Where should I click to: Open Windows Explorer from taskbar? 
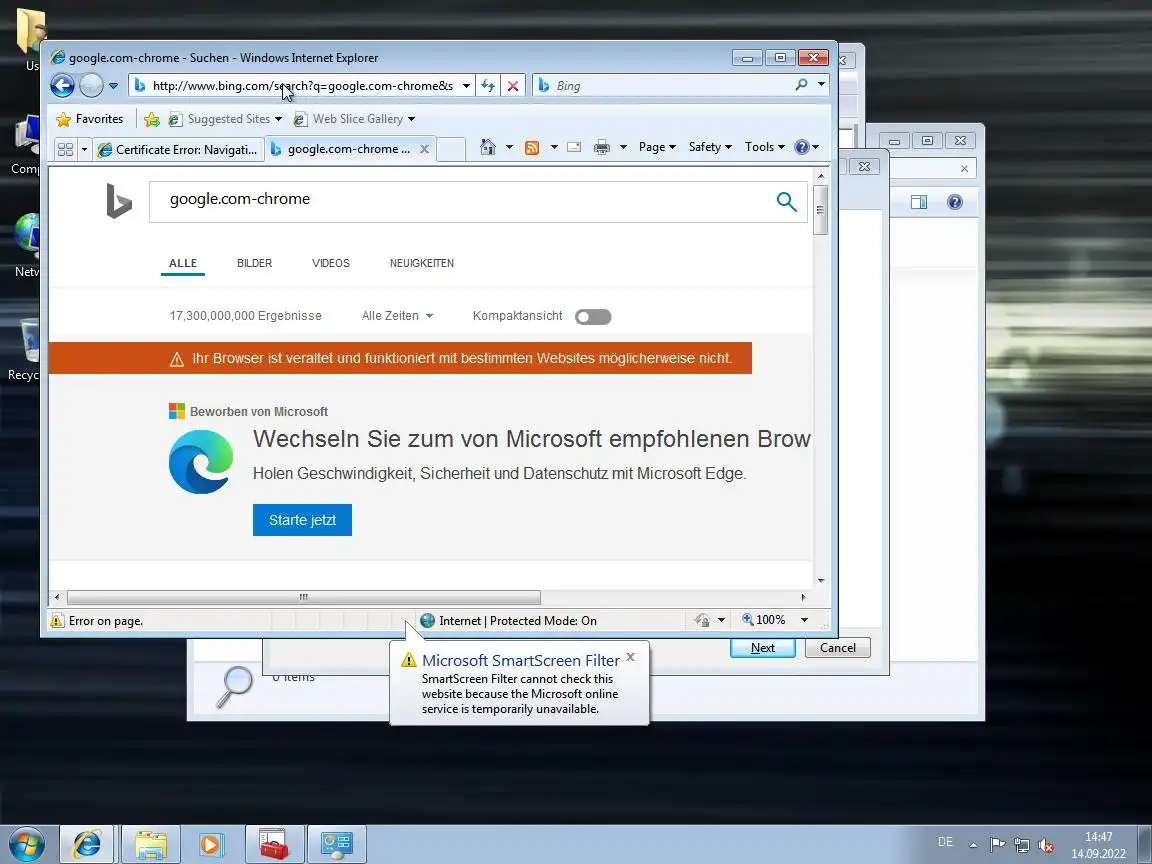point(151,844)
